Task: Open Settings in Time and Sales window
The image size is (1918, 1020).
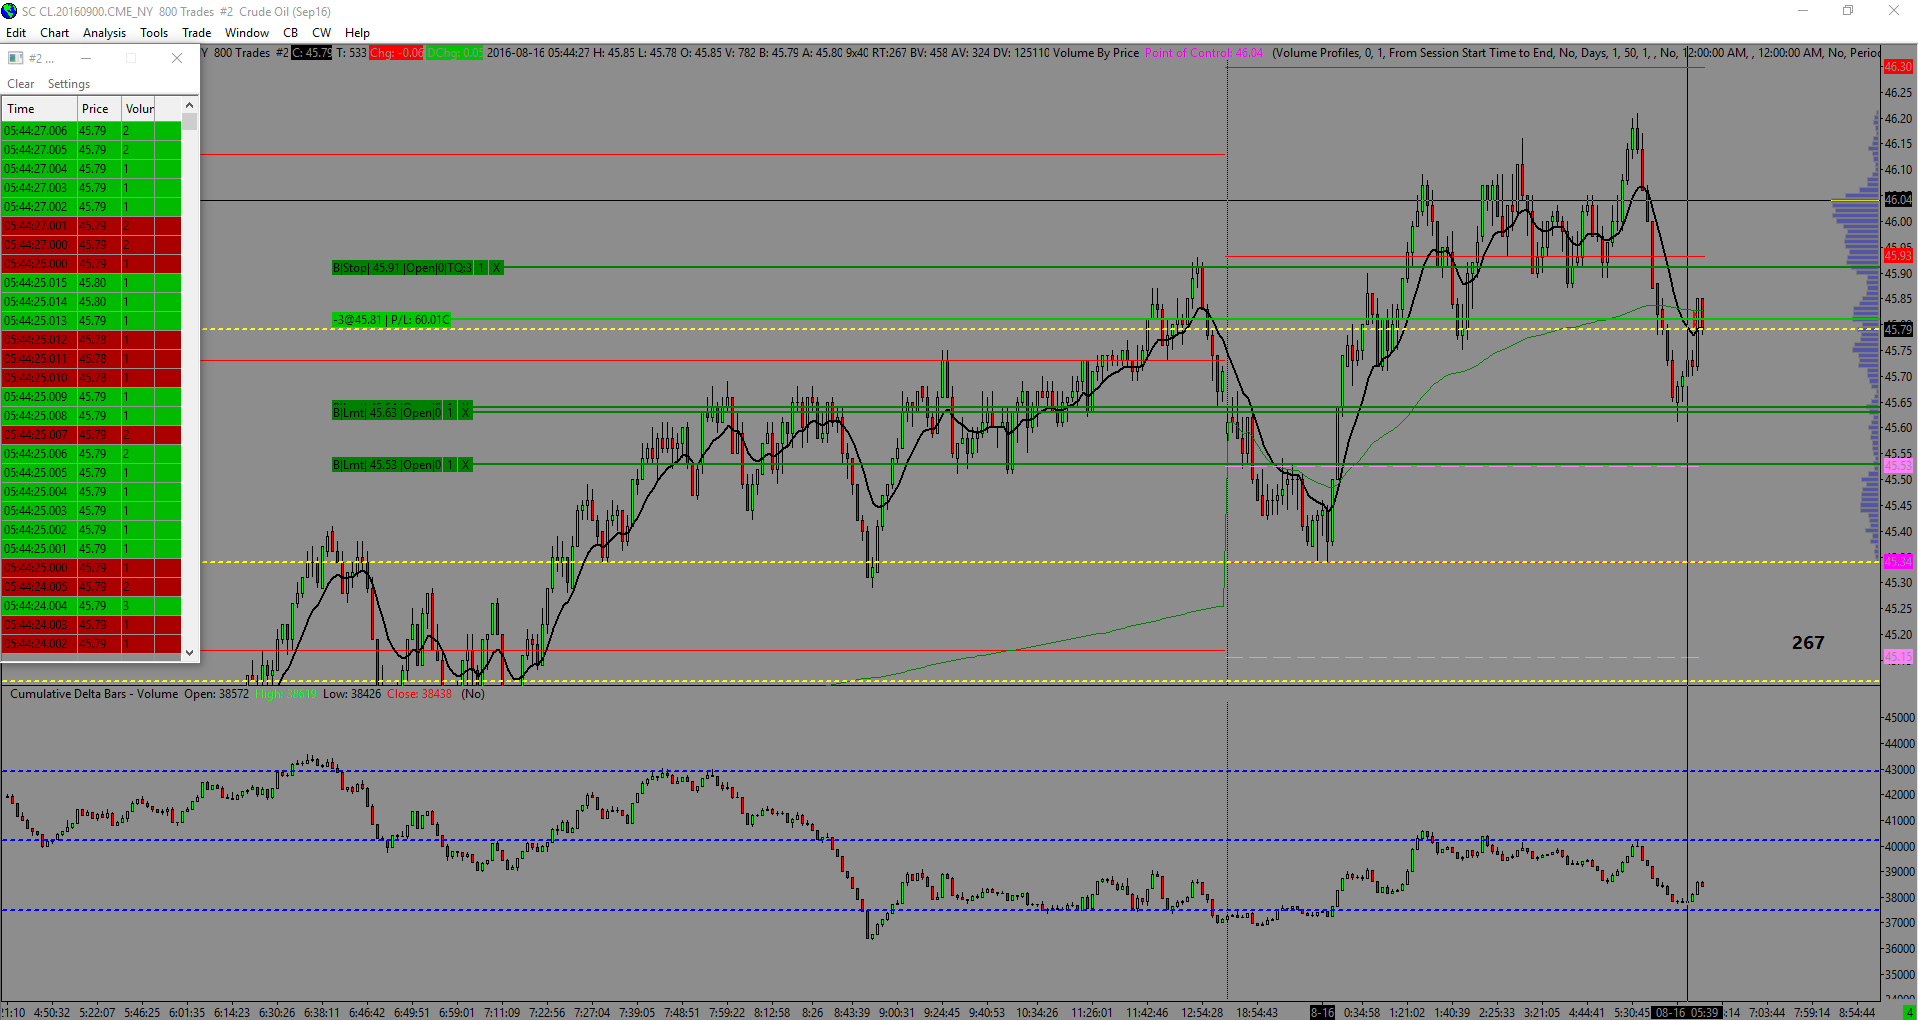Action: 69,84
